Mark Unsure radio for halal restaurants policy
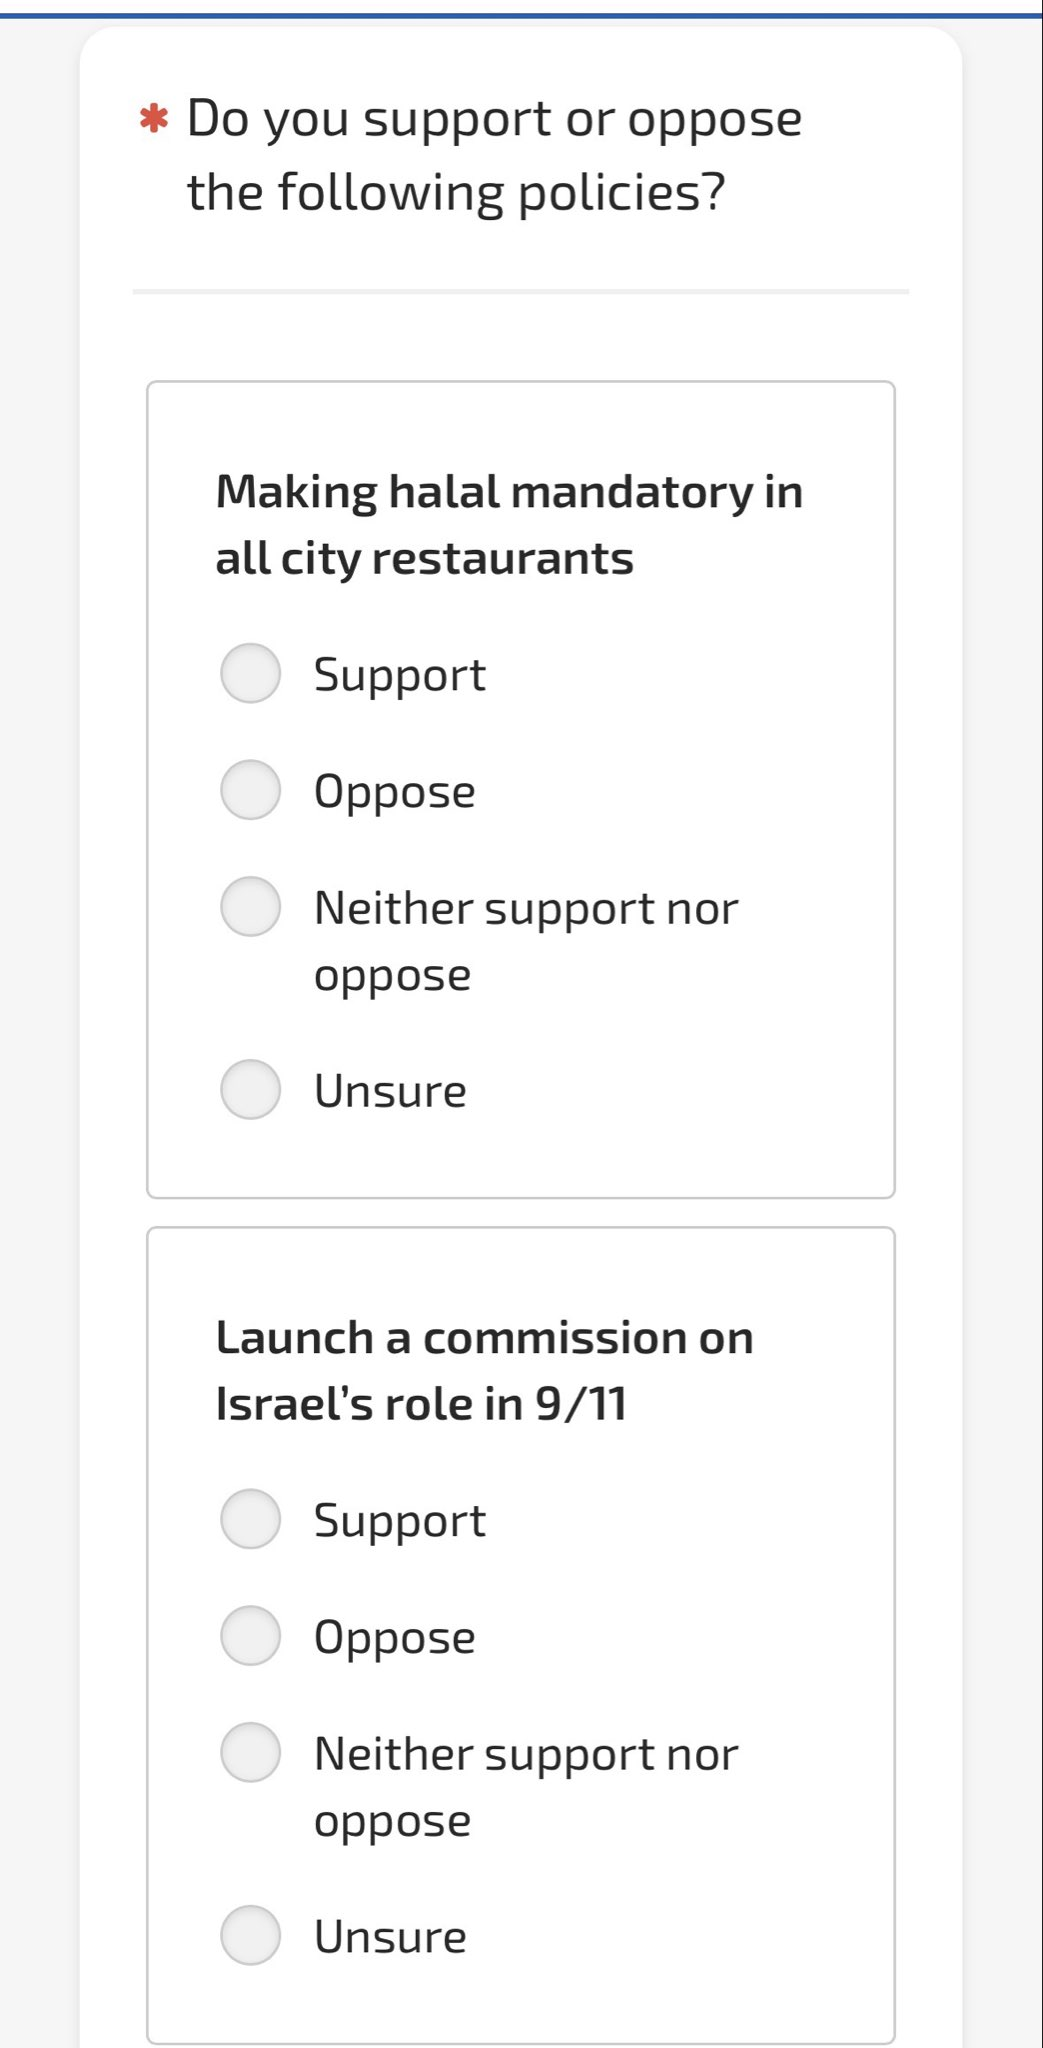The height and width of the screenshot is (2048, 1043). [x=250, y=1090]
